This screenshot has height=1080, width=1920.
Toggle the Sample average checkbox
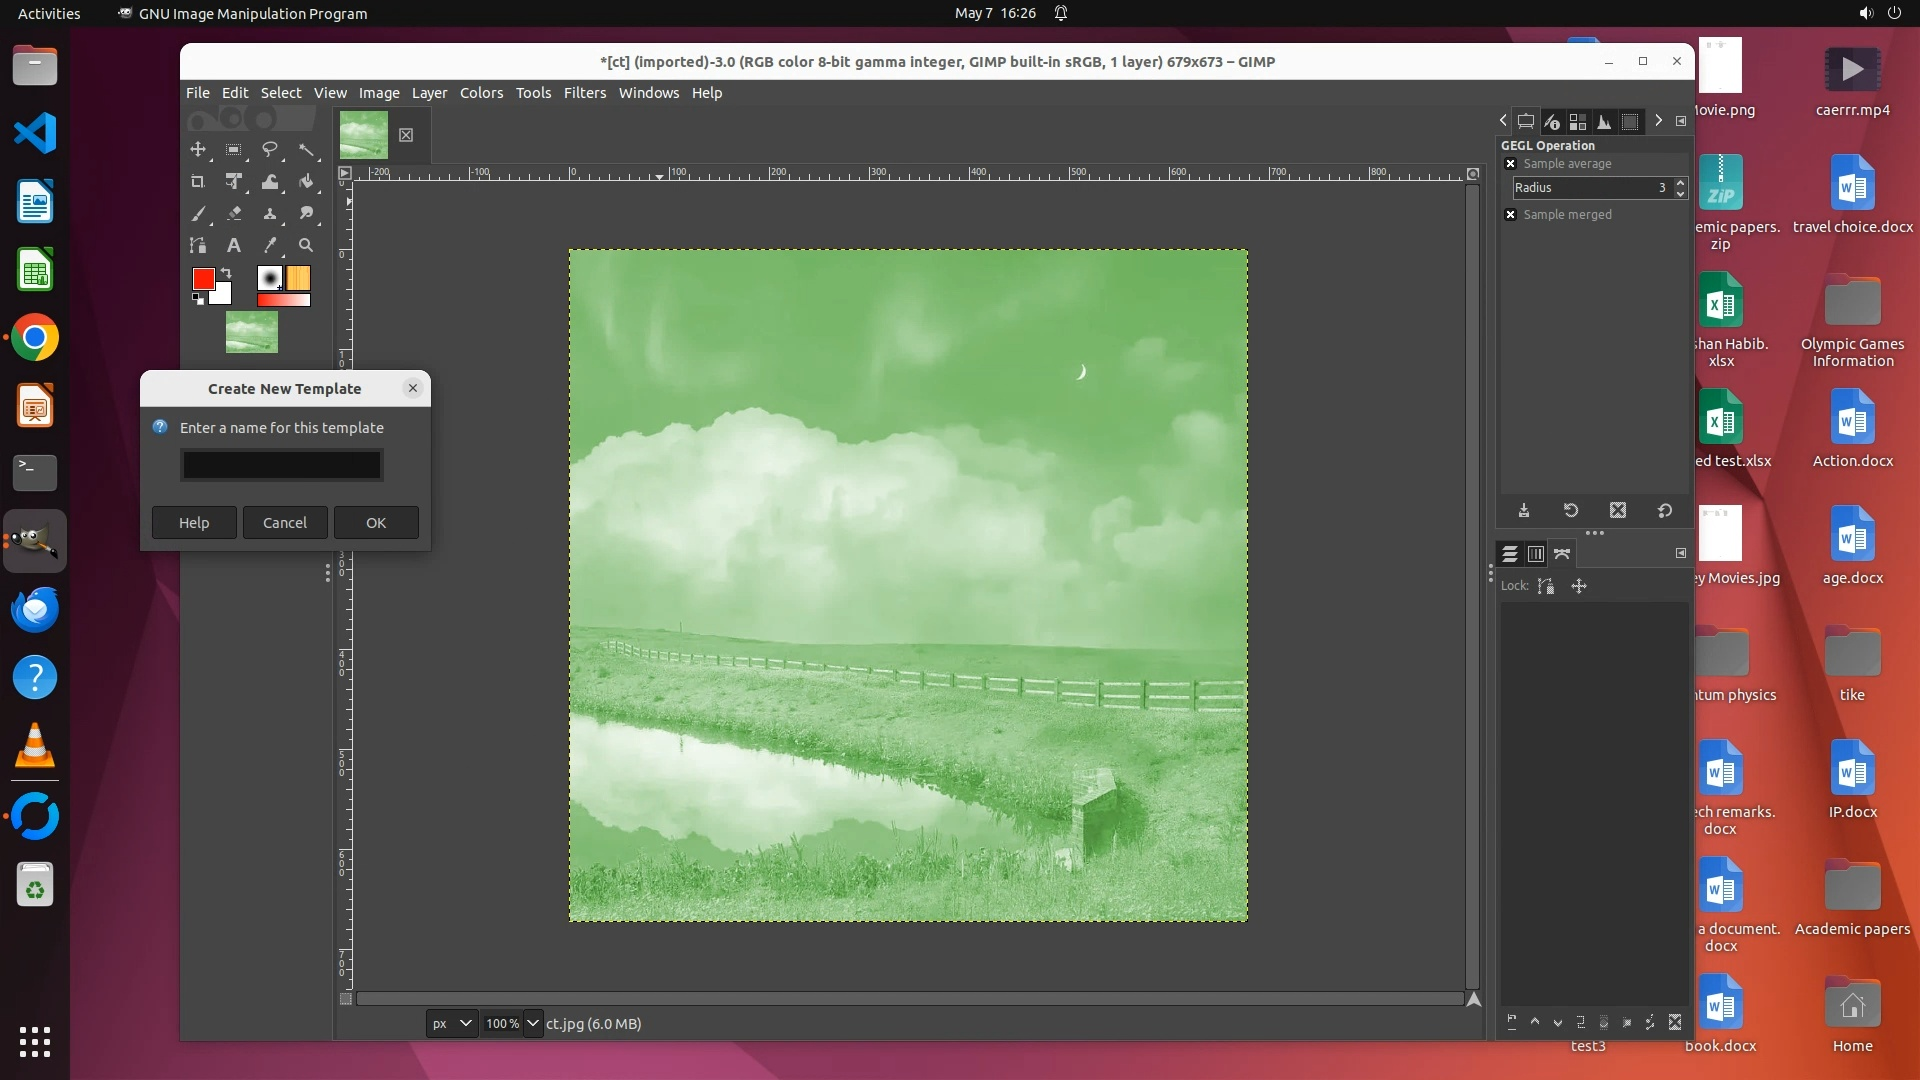pos(1511,164)
